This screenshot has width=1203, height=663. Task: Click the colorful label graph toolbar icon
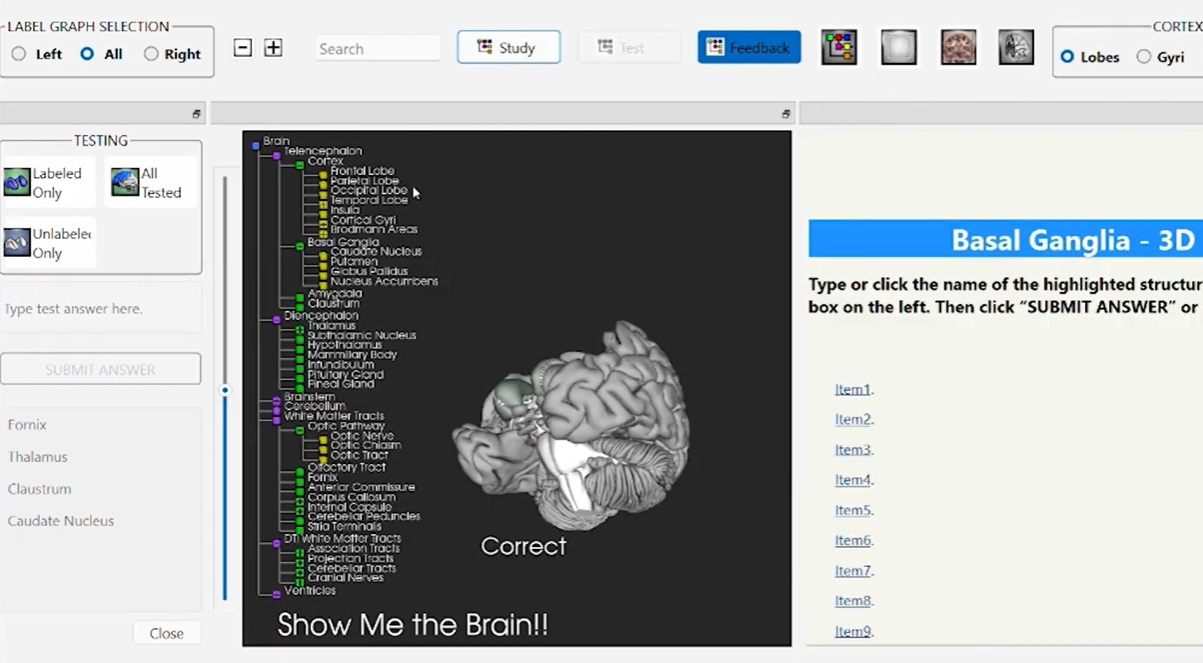(x=839, y=47)
